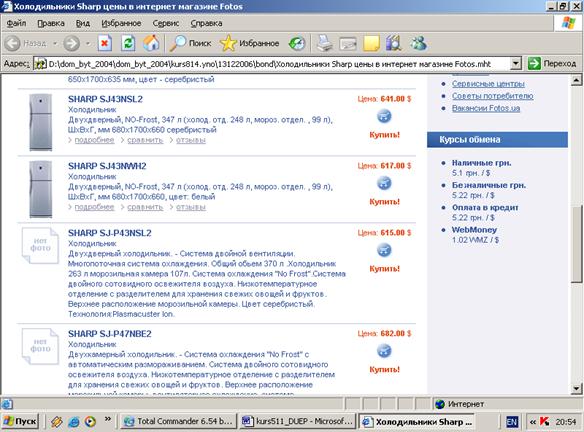The height and width of the screenshot is (432, 584).
Task: Show hidden quick launch icons chevron
Action: (108, 419)
